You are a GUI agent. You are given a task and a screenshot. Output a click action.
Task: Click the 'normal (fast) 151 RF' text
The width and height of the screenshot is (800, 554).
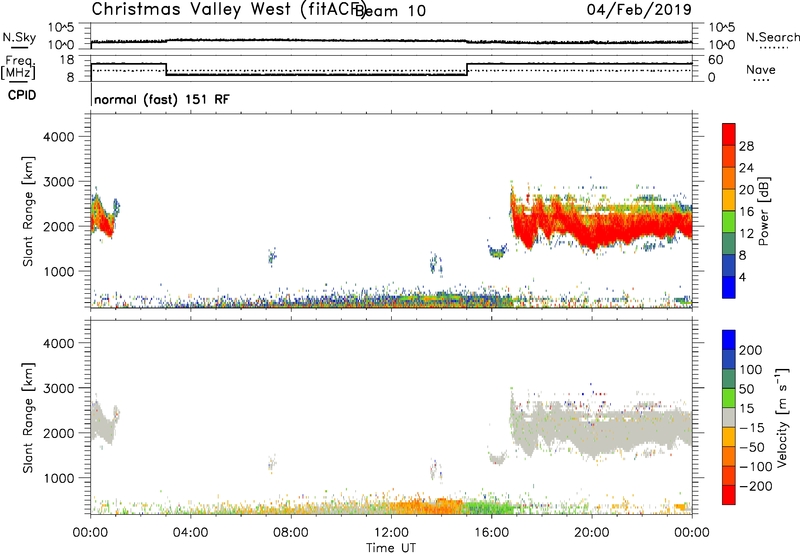coord(162,99)
